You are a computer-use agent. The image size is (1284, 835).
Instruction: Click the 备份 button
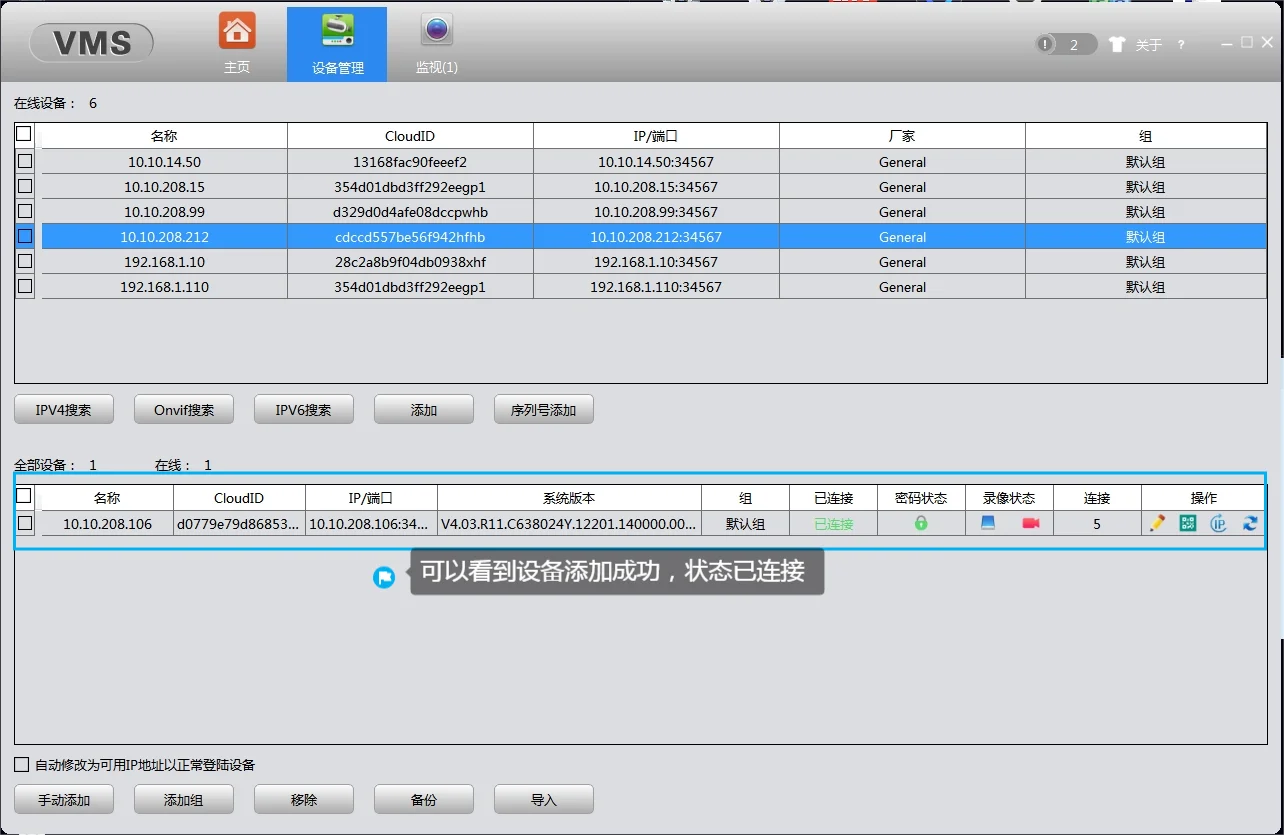click(x=424, y=800)
